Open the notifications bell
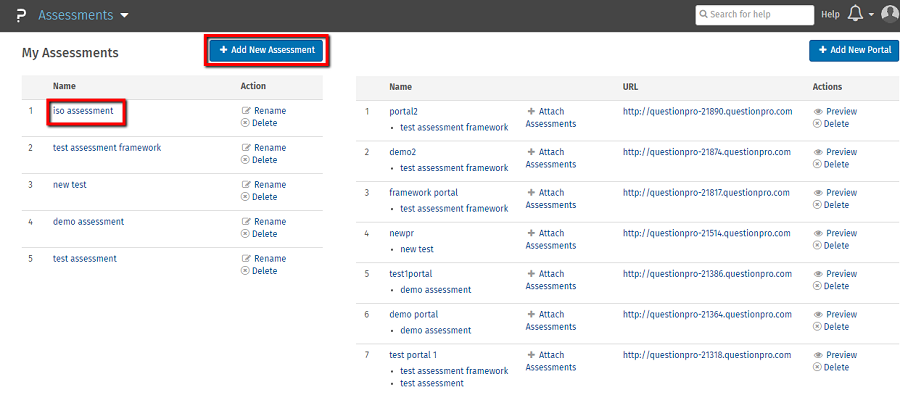 (x=855, y=14)
